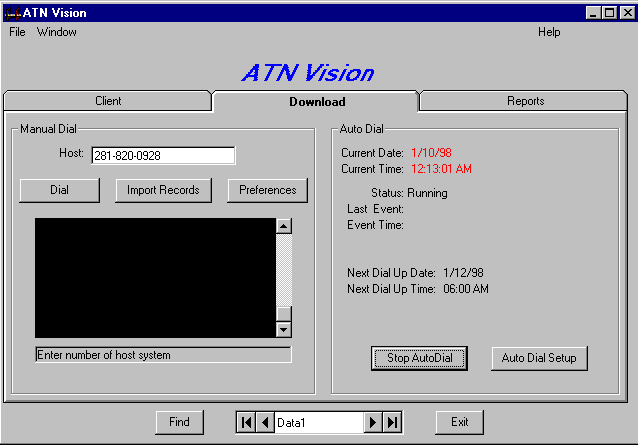Open the File menu
The width and height of the screenshot is (638, 445).
[17, 32]
